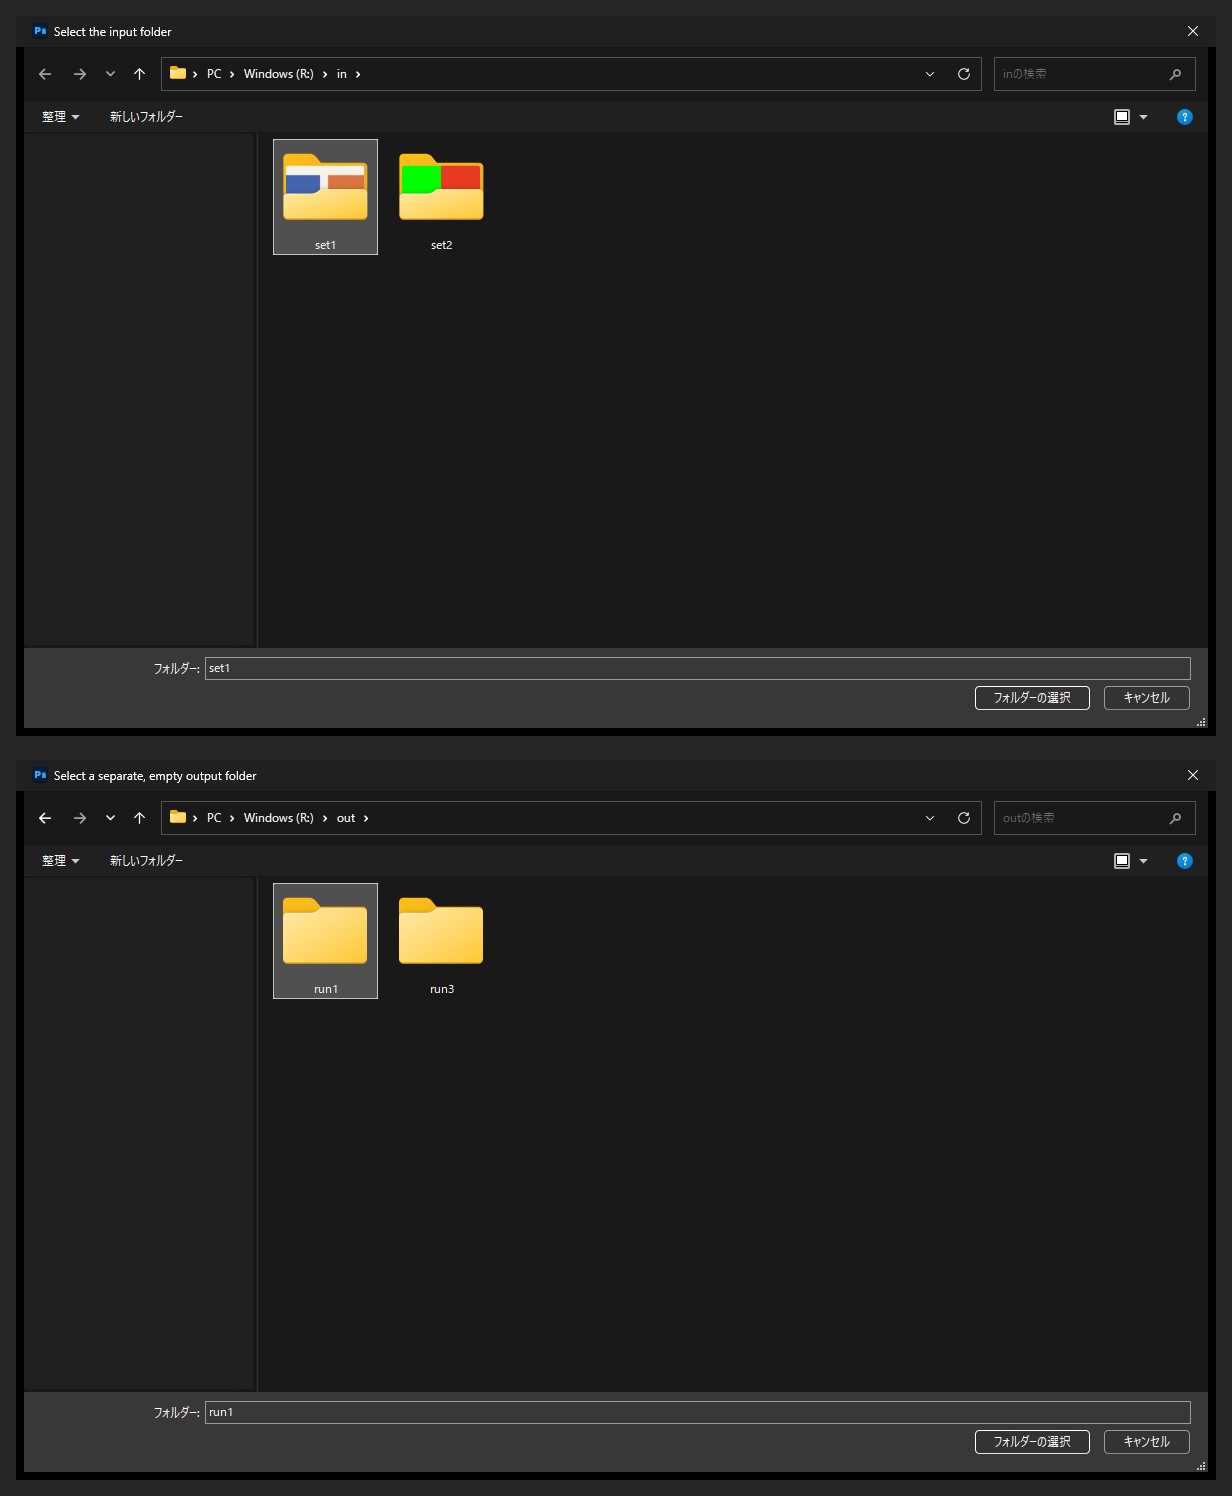The width and height of the screenshot is (1232, 1496).
Task: Select the run1 folder
Action: 325,941
